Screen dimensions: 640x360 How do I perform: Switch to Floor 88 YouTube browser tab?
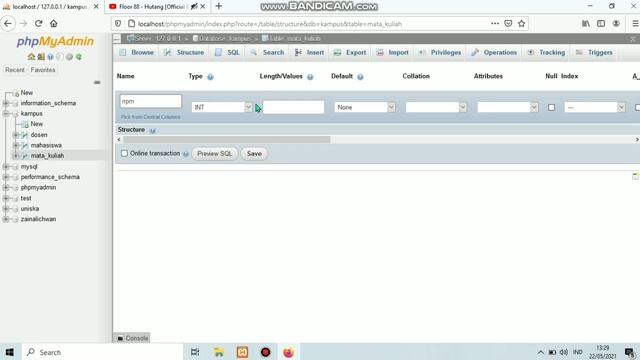click(x=152, y=7)
